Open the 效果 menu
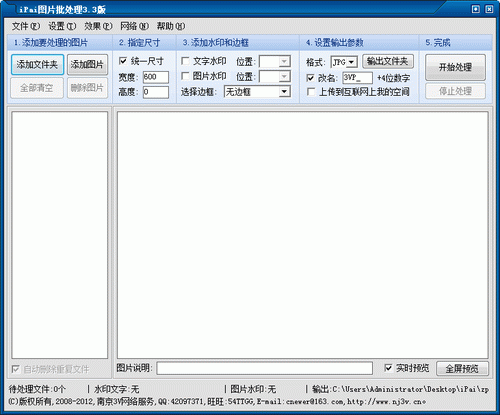 [98, 26]
